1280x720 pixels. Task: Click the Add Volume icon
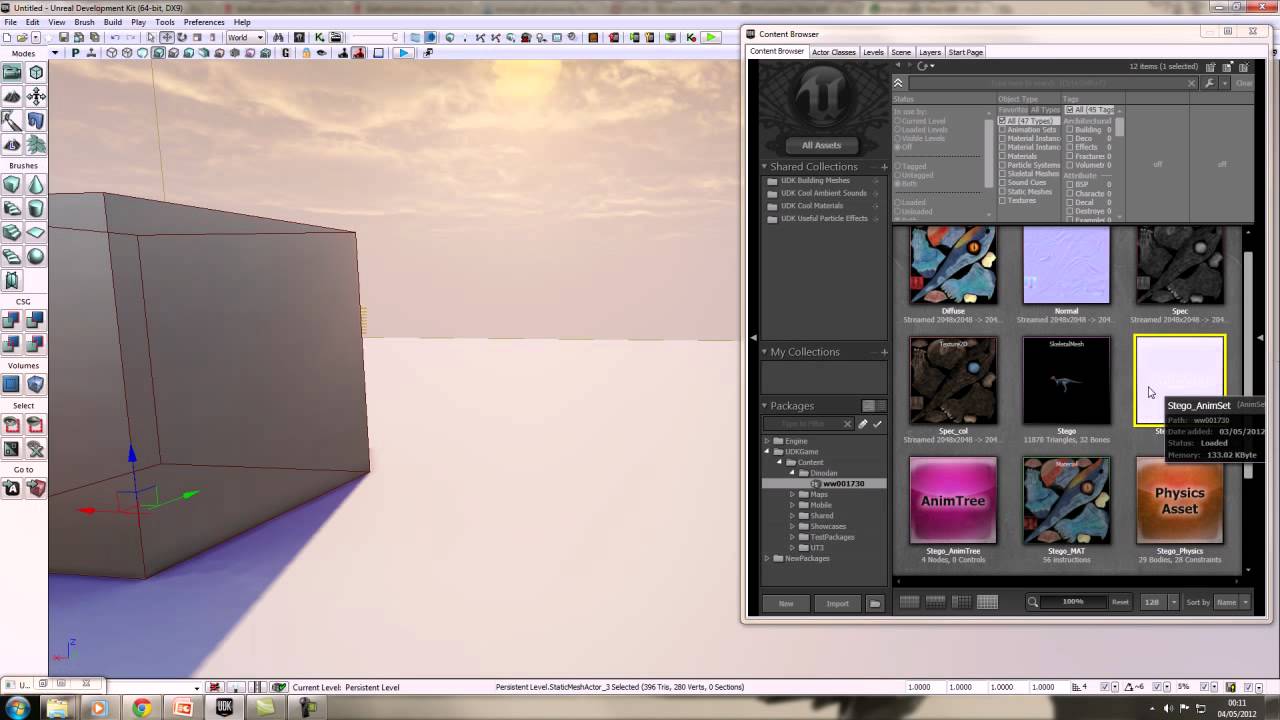pyautogui.click(x=12, y=385)
